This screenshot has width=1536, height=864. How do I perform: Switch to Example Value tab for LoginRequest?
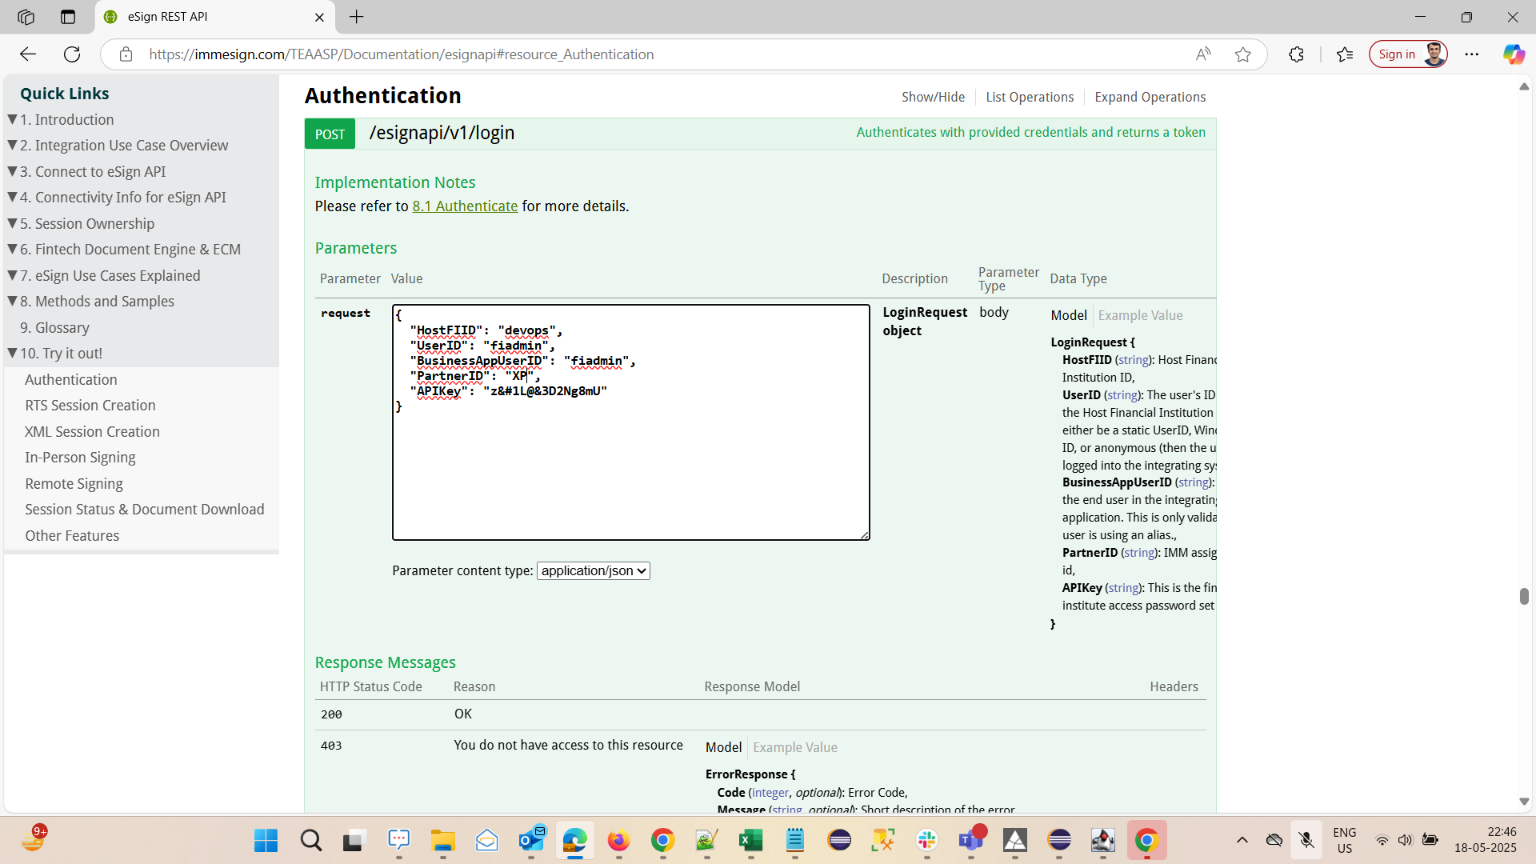click(x=1140, y=315)
